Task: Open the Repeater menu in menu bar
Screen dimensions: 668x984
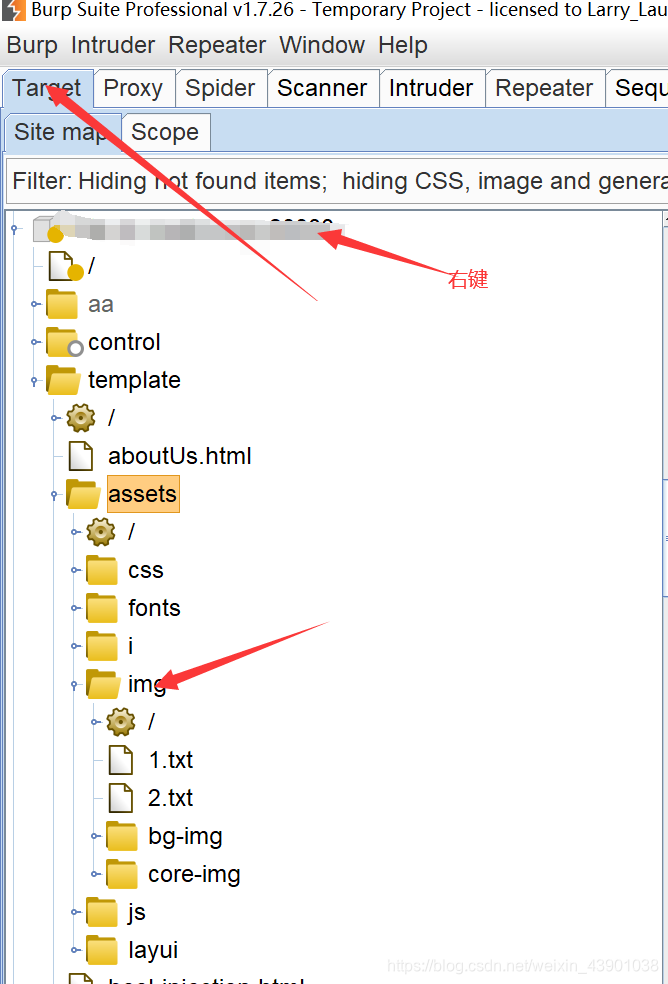Action: [217, 45]
